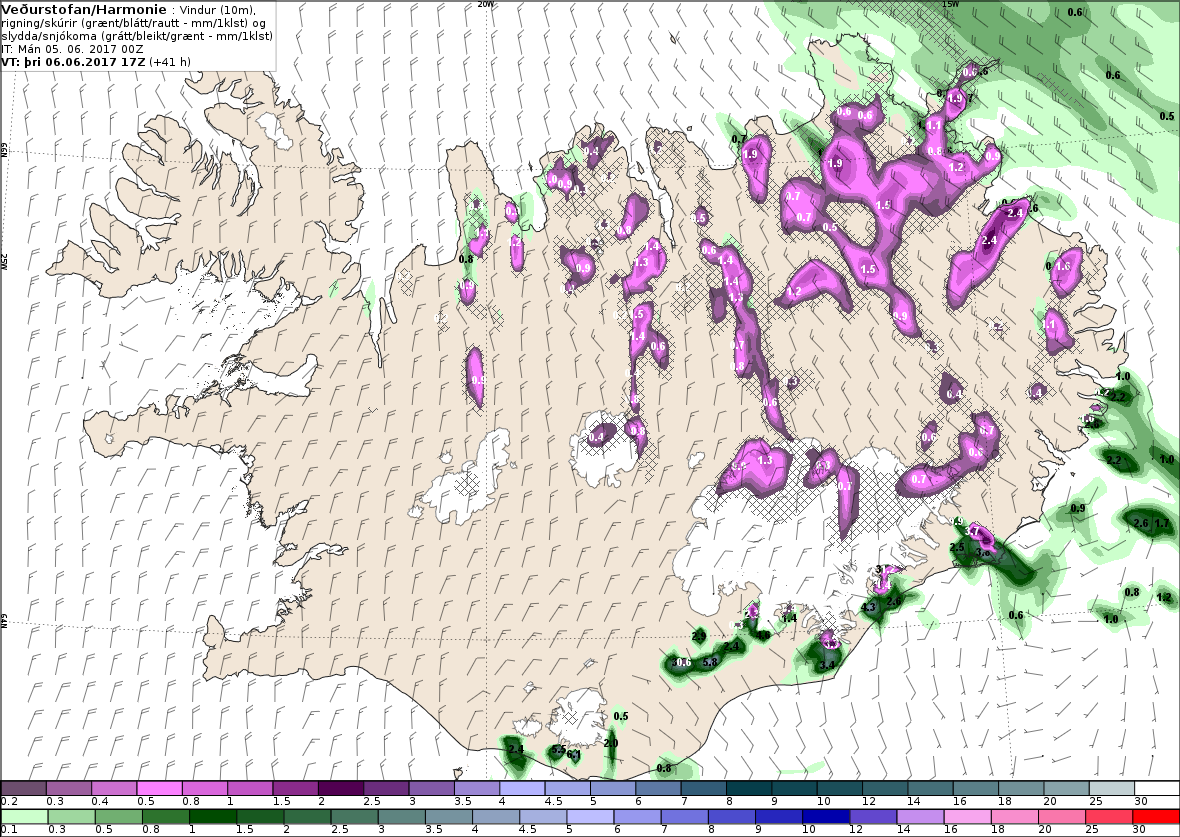Click the upper legend swatch starting at 1.5
Image resolution: width=1180 pixels, height=837 pixels.
296,789
